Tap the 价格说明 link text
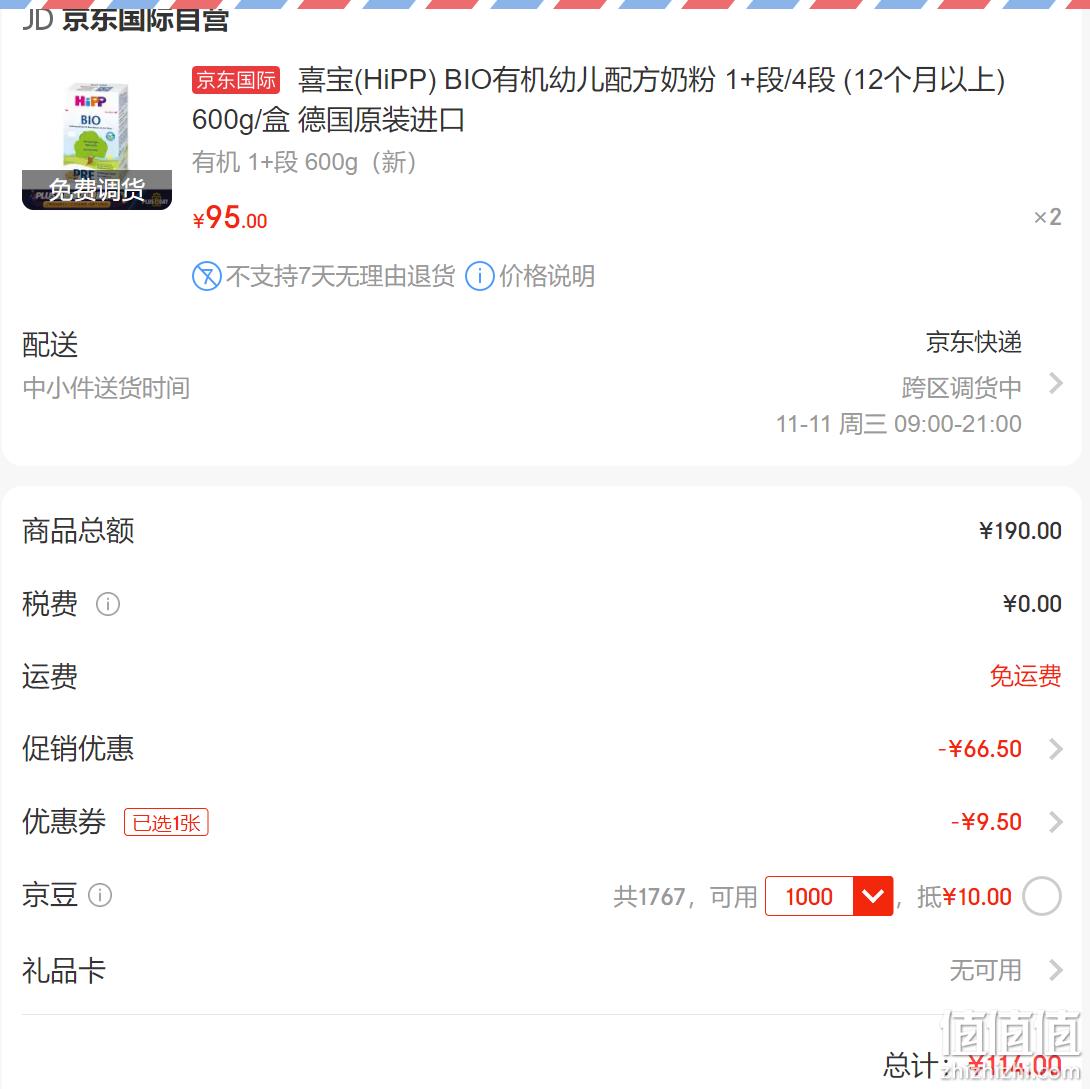 click(x=547, y=277)
